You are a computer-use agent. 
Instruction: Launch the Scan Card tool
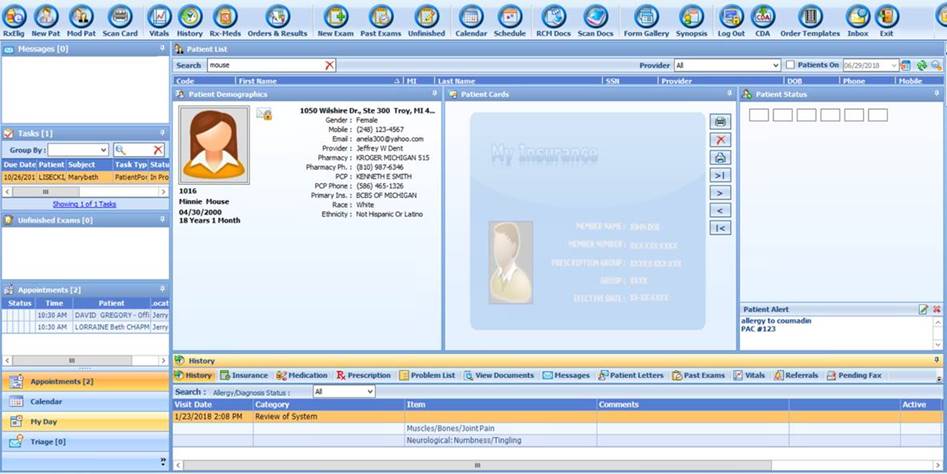[120, 20]
